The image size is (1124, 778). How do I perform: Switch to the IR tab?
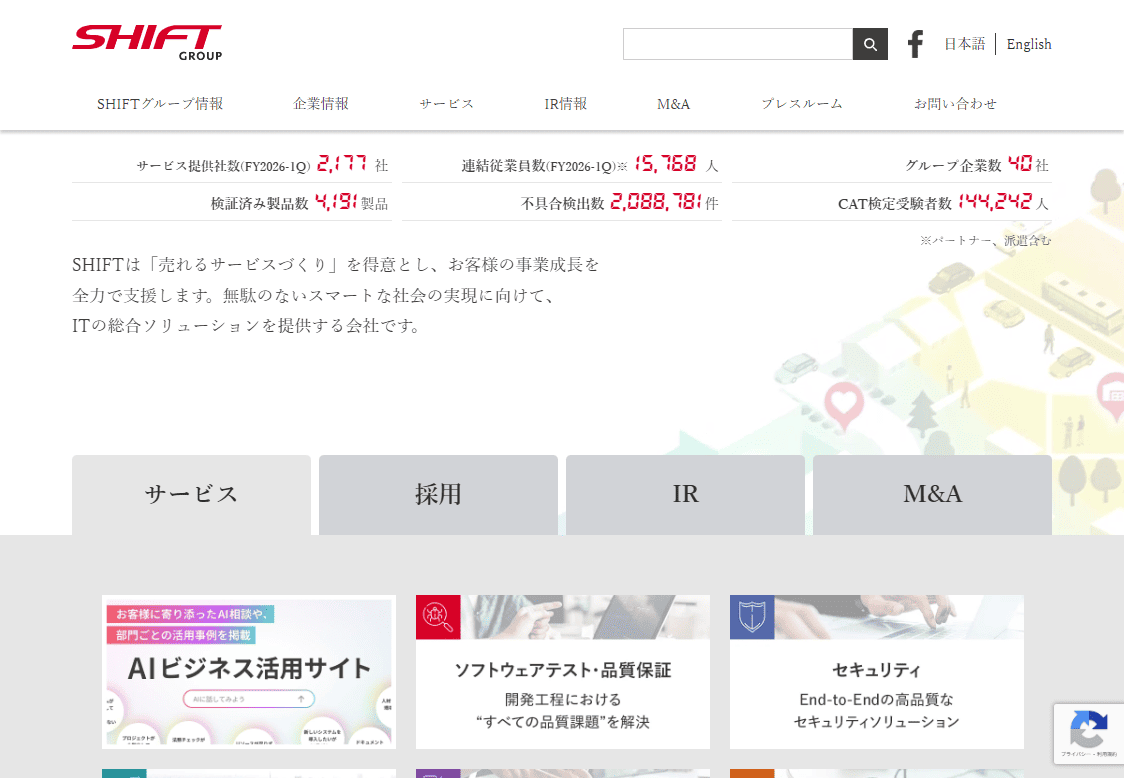(685, 494)
